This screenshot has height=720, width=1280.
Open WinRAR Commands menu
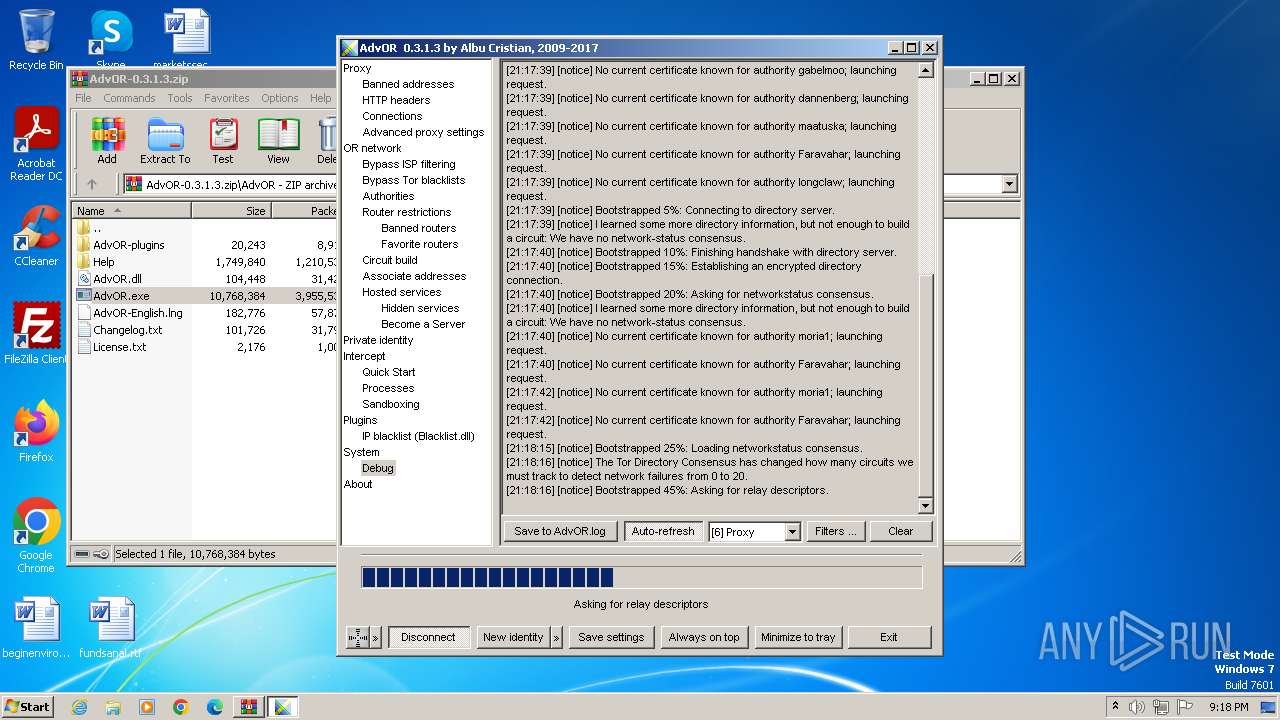[x=129, y=98]
